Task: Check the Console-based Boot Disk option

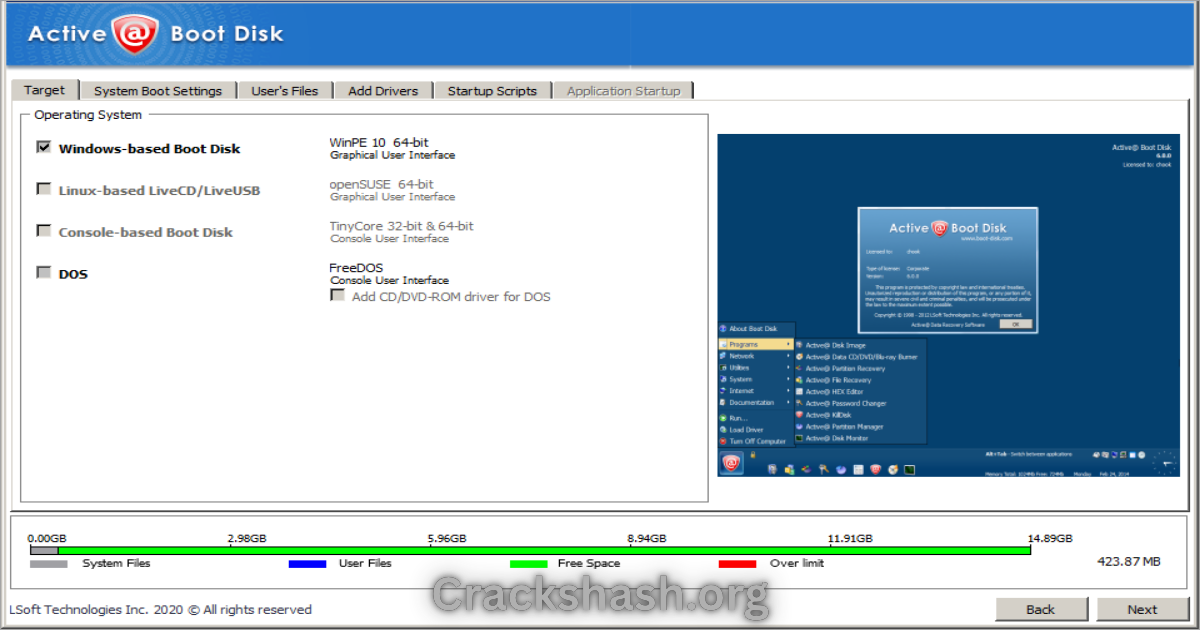Action: pos(43,231)
